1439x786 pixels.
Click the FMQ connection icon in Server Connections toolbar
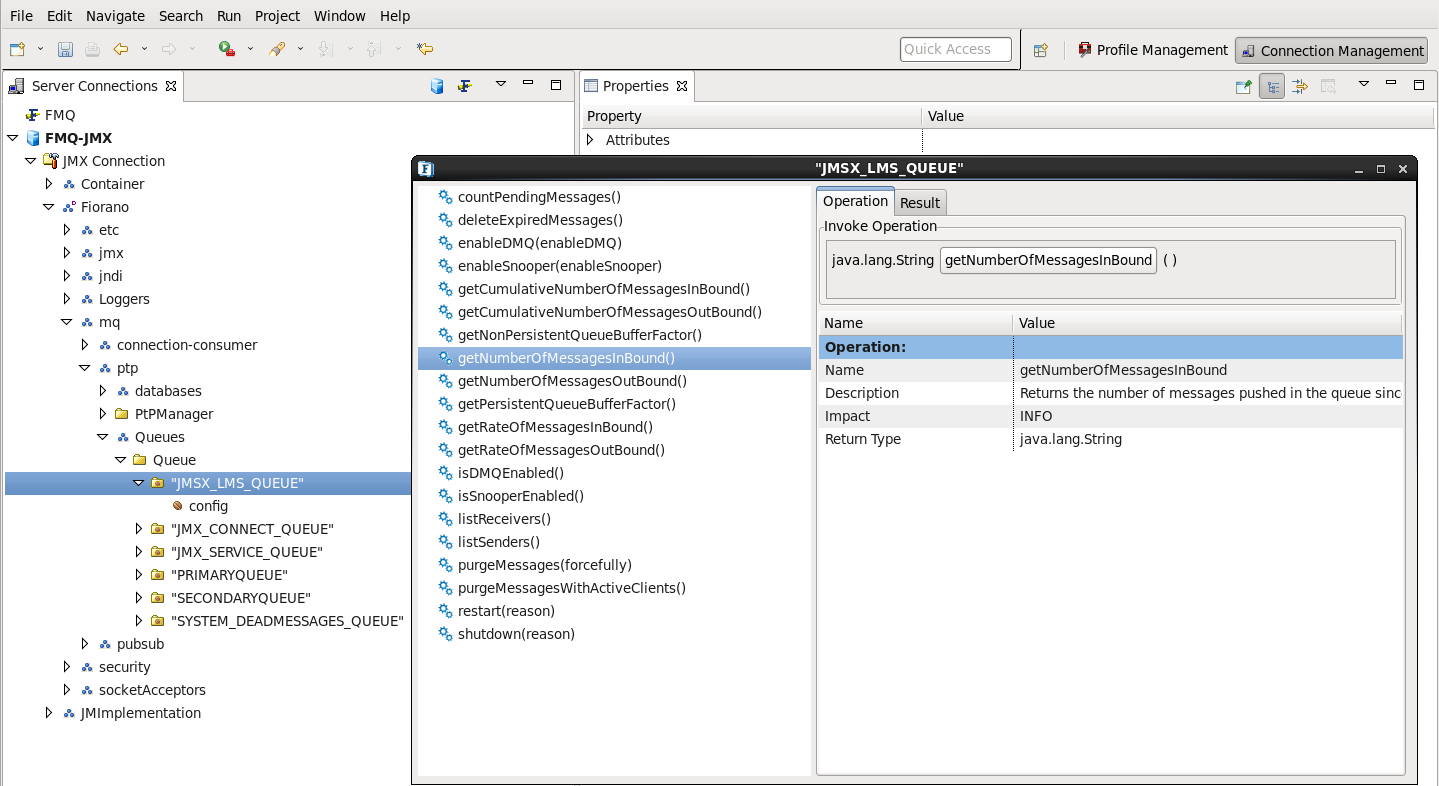[465, 86]
